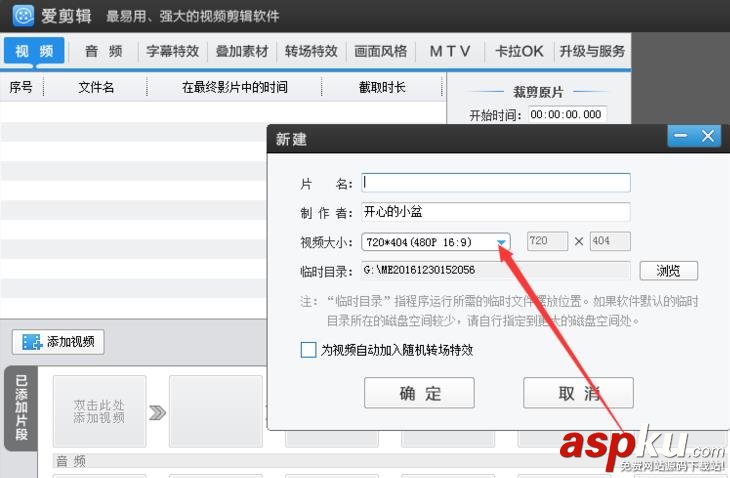Close the 新建 dialog
The height and width of the screenshot is (478, 730).
(708, 136)
